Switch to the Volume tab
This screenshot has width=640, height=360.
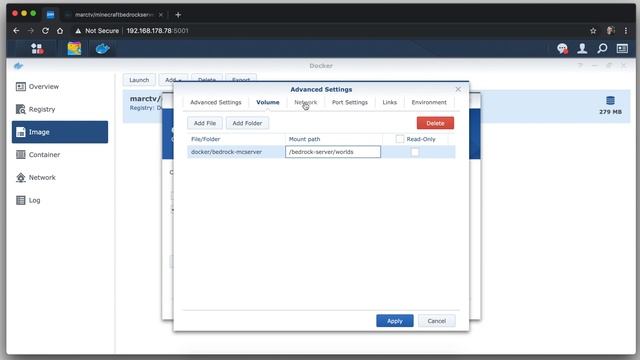[x=268, y=102]
